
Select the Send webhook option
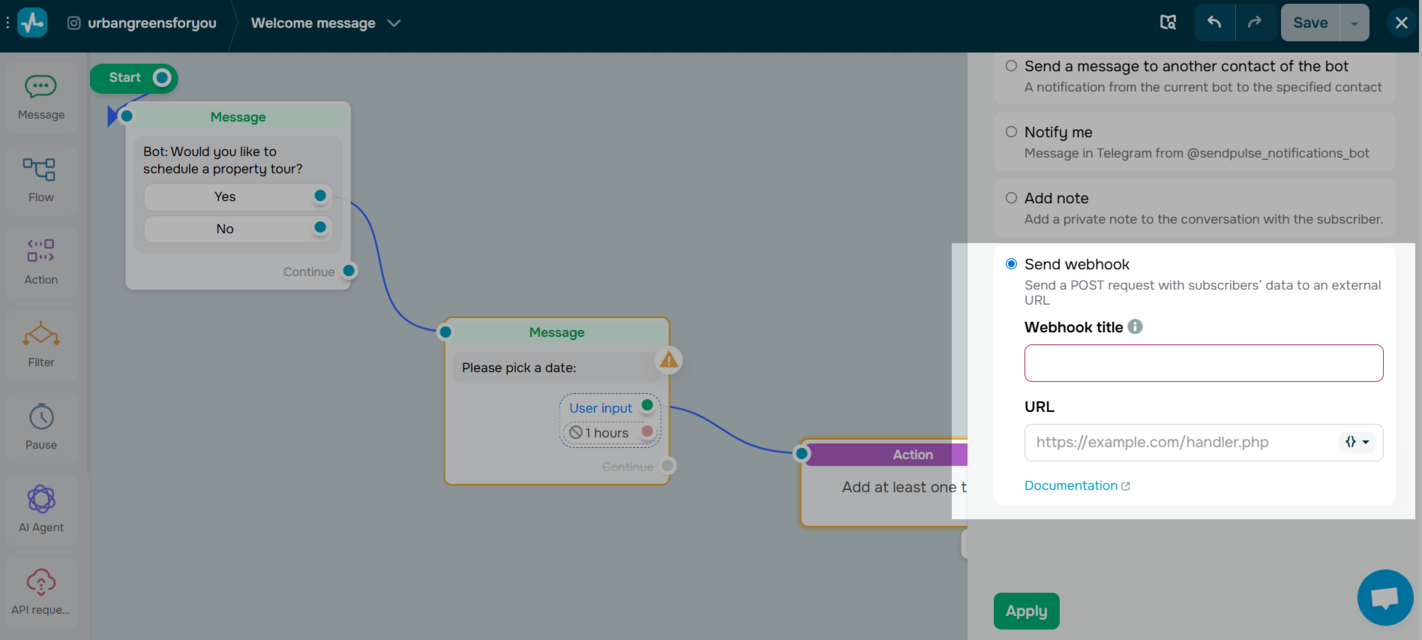click(1011, 263)
